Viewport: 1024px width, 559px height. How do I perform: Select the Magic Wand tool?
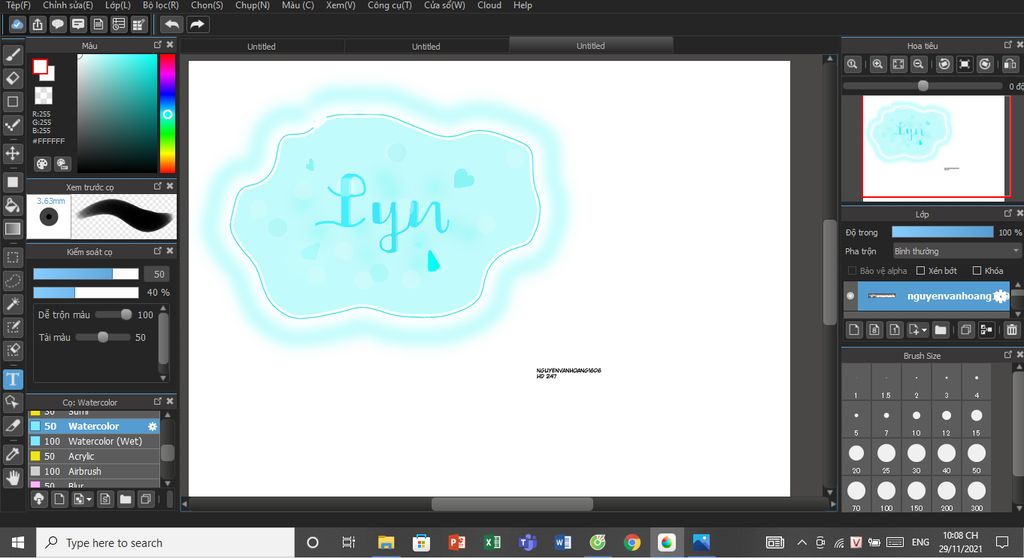[12, 304]
